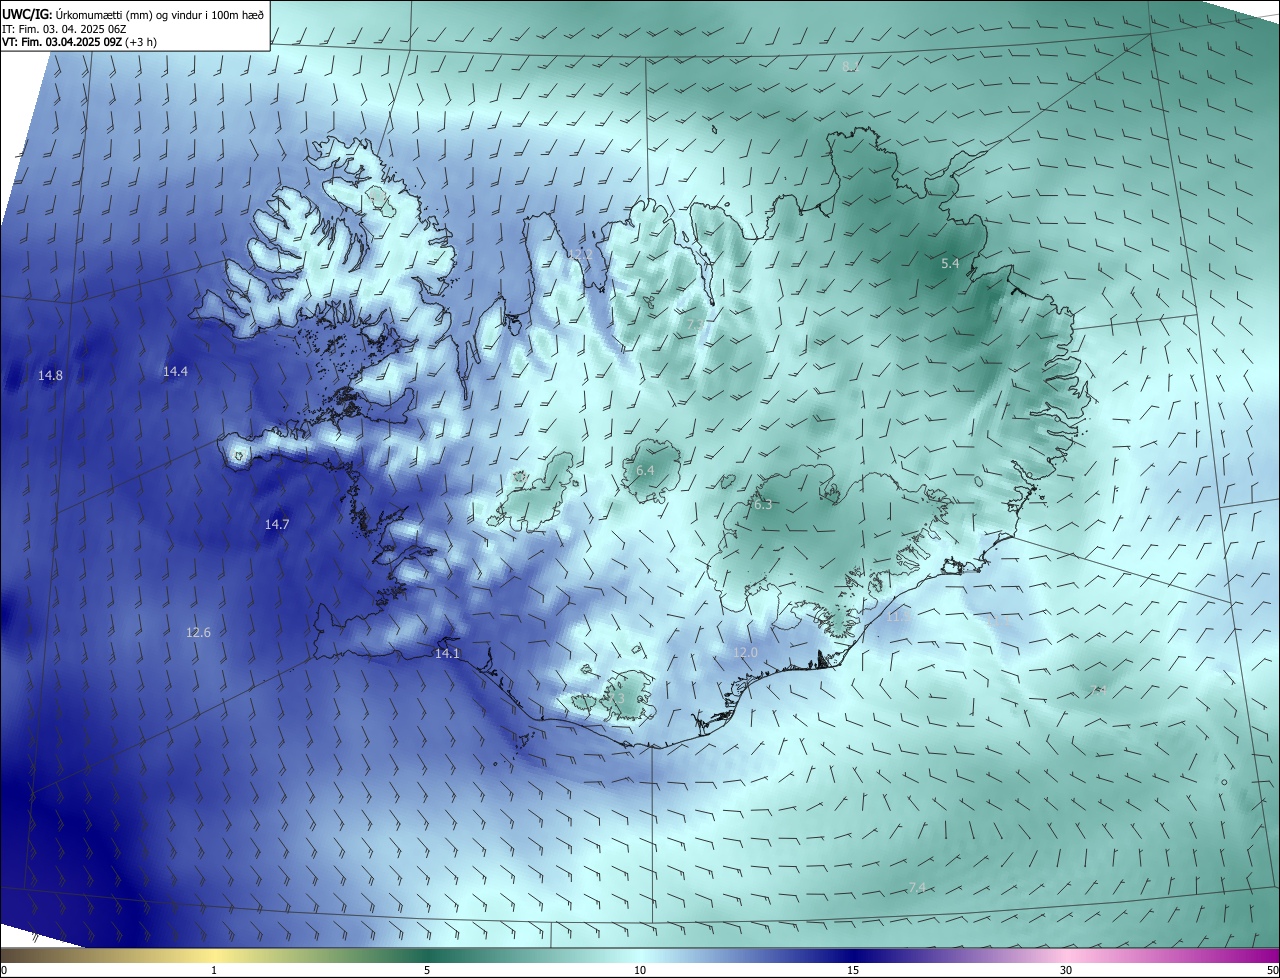The height and width of the screenshot is (978, 1280).
Task: Click the '10' label on the color scale
Action: click(640, 971)
